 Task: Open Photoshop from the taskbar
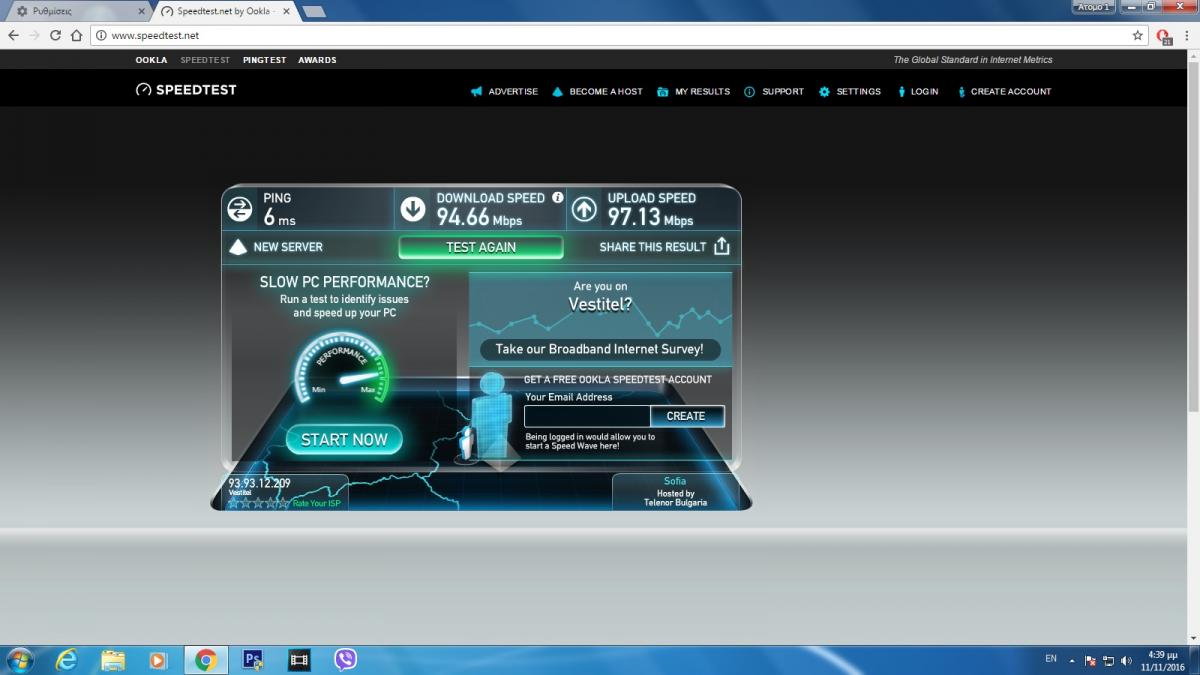(253, 660)
